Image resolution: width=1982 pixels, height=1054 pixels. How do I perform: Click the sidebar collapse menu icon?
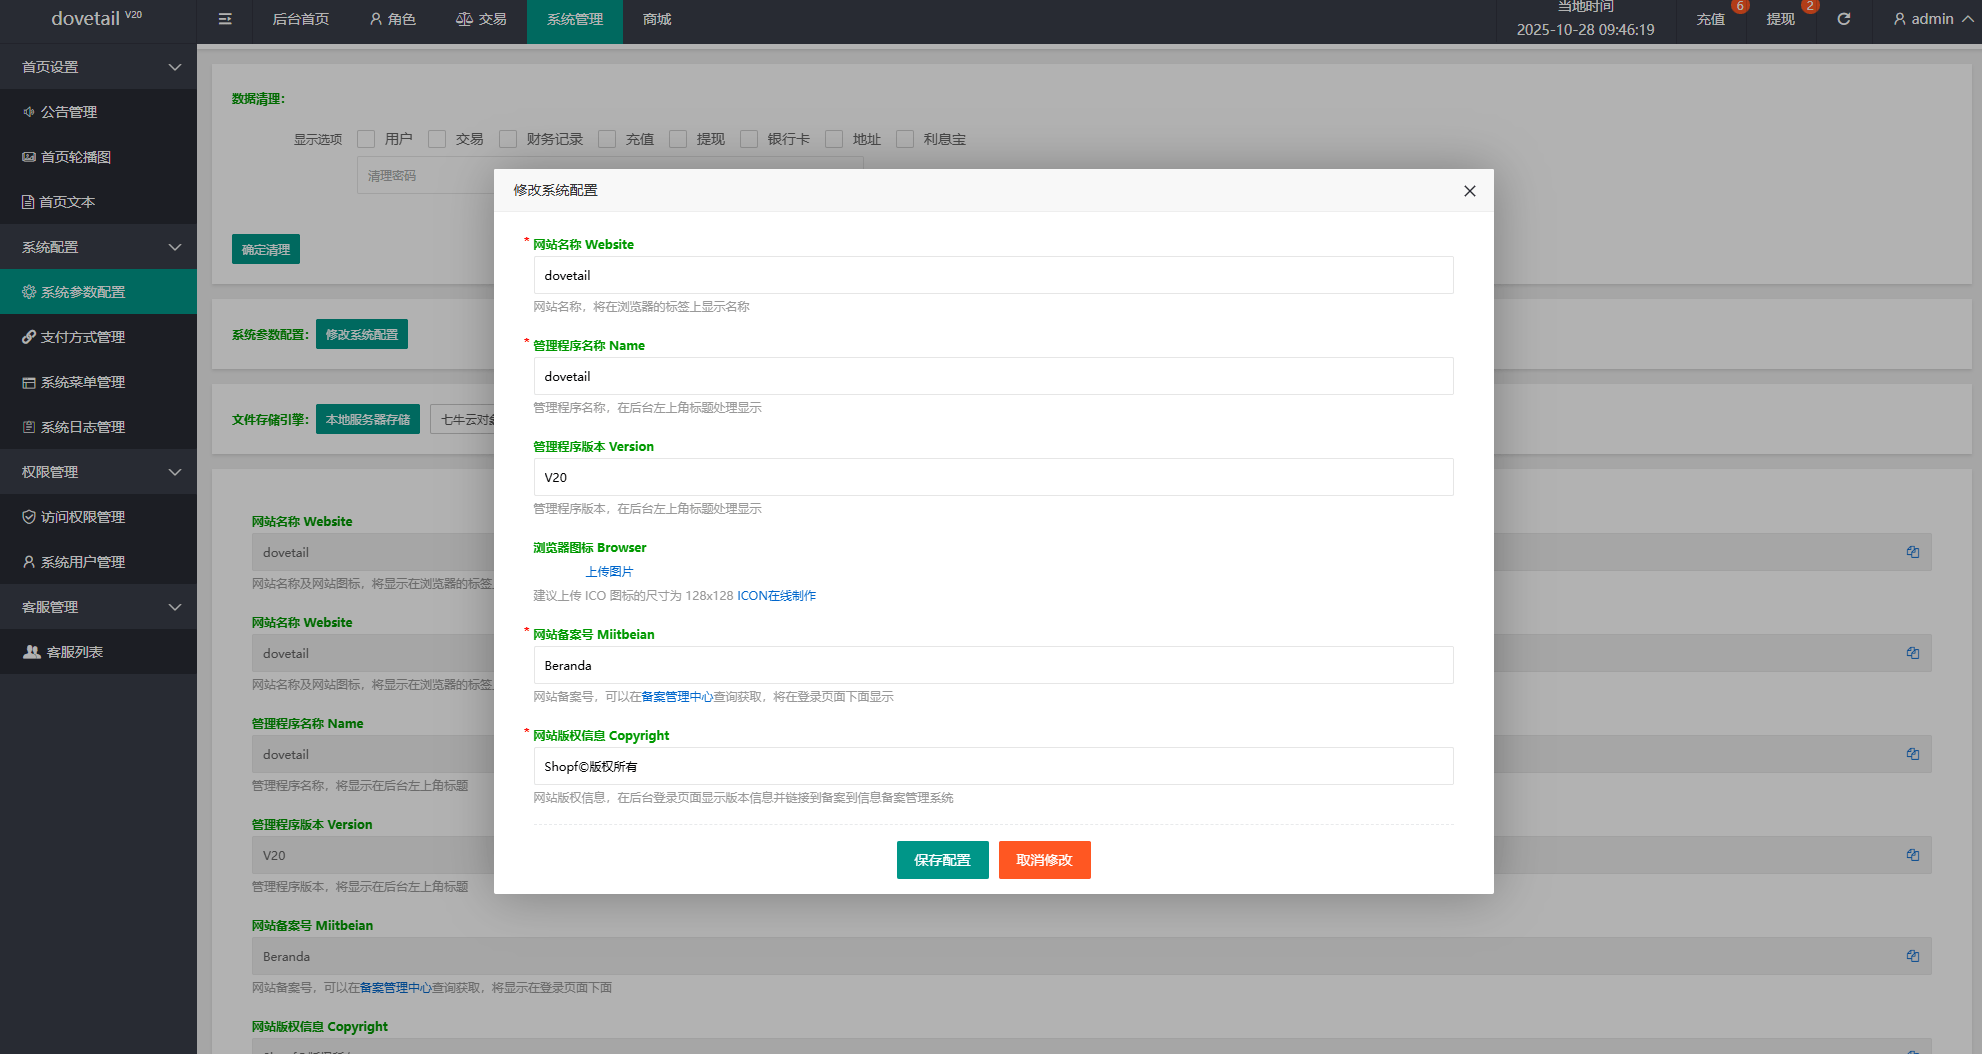tap(225, 19)
